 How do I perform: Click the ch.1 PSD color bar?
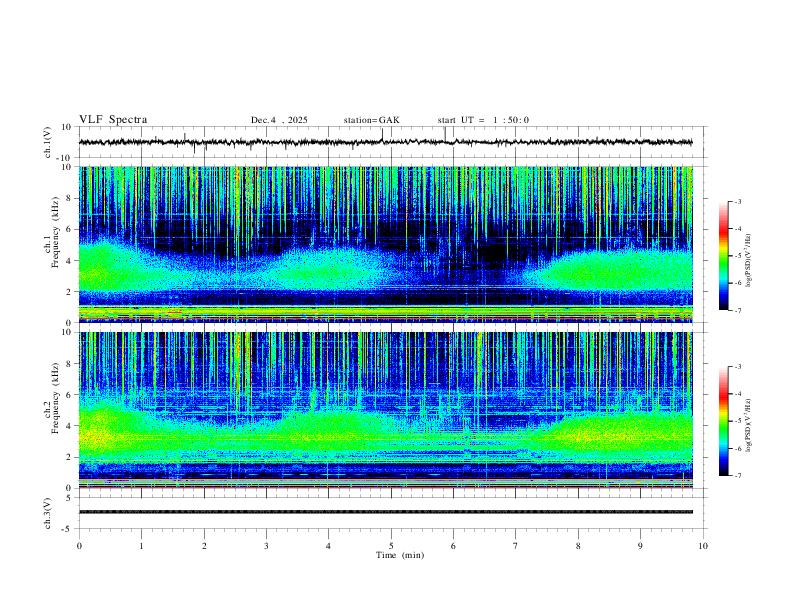pos(723,256)
